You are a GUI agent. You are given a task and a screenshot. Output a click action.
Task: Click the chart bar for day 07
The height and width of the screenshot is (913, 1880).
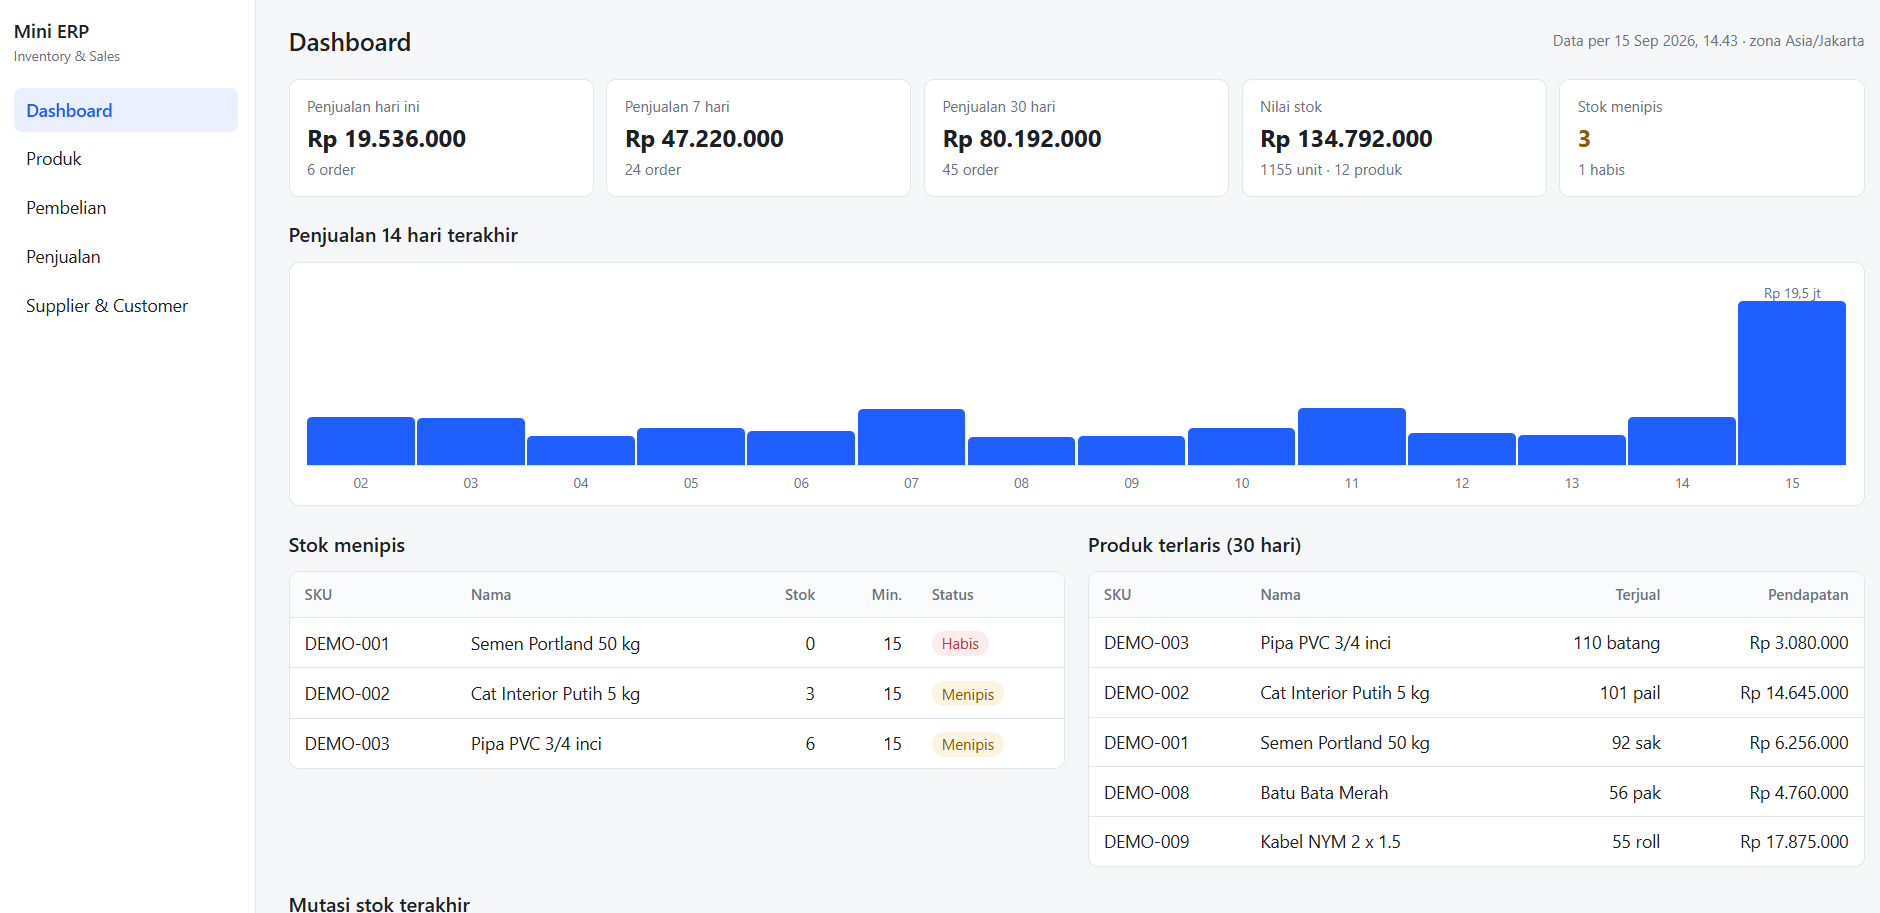pyautogui.click(x=911, y=437)
